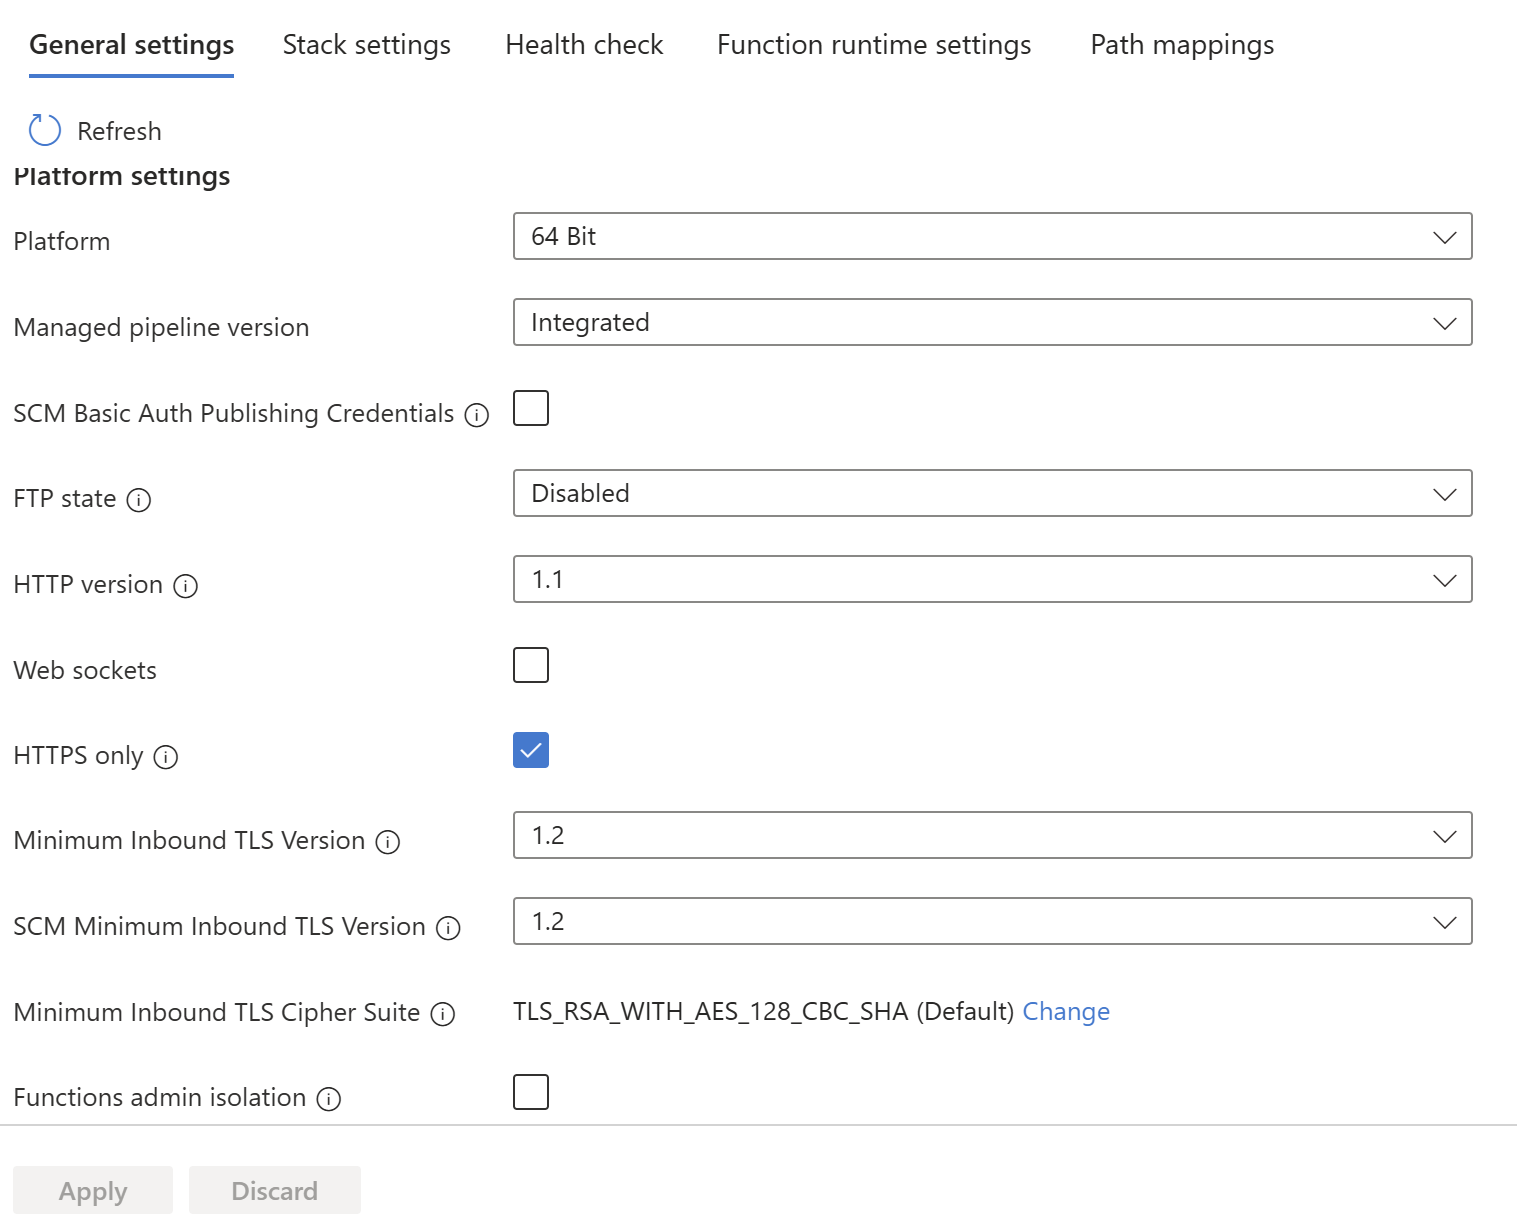Screen dimensions: 1517x1225
Task: Open the HTTP version 1.1 dropdown
Action: point(992,579)
